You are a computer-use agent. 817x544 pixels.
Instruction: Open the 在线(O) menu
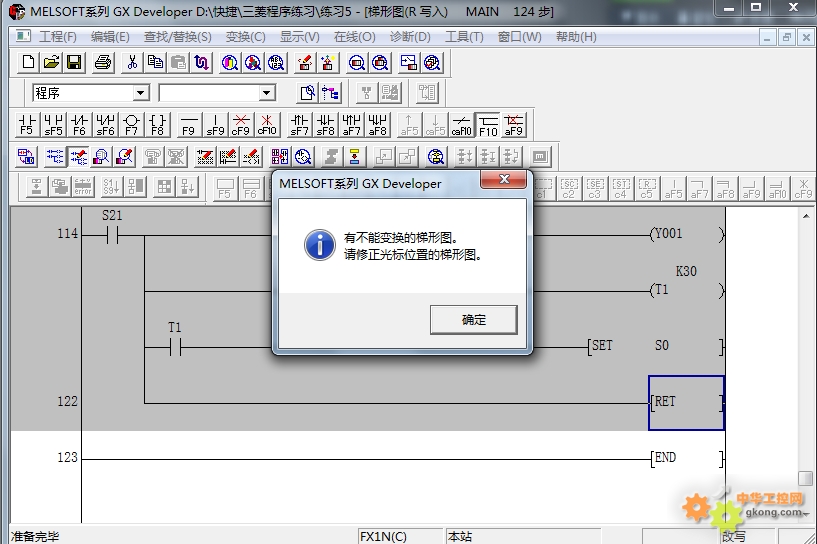(x=354, y=37)
